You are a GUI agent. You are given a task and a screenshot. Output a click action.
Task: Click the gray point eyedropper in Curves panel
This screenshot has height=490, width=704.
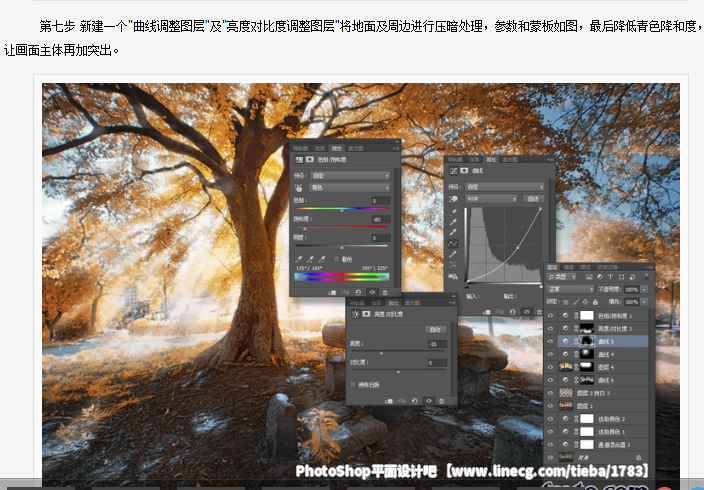453,222
